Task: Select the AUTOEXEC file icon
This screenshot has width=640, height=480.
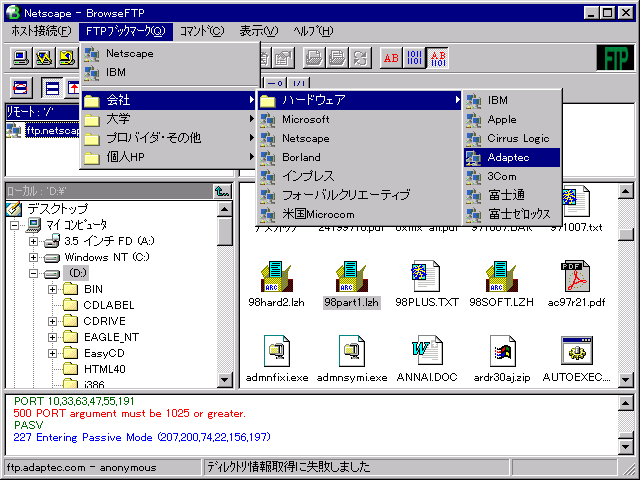Action: click(x=576, y=358)
